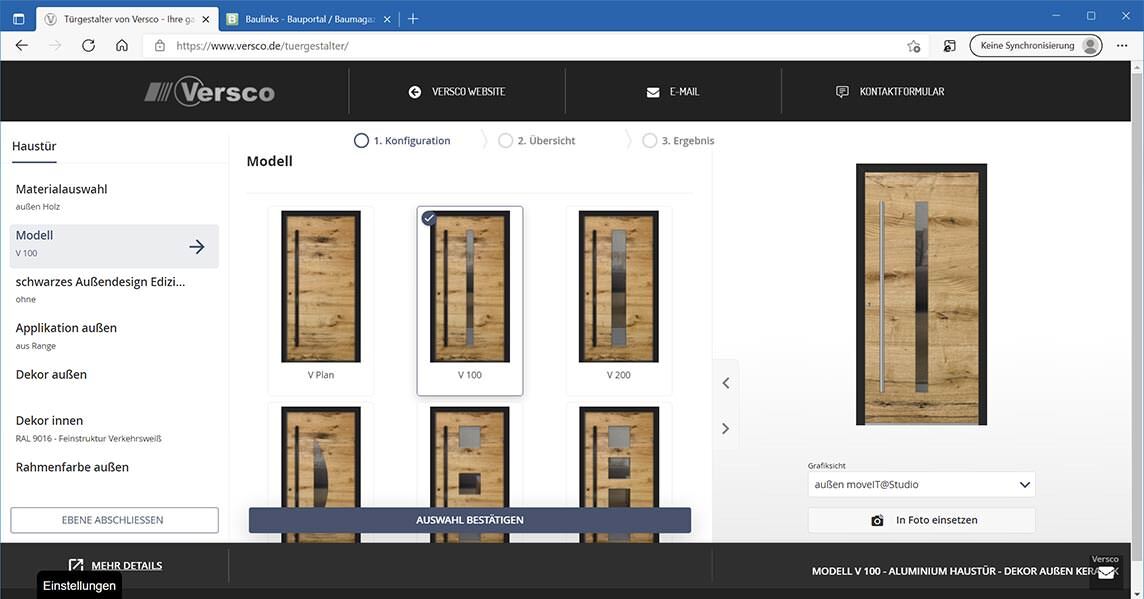View site information via the lock icon
The width and height of the screenshot is (1144, 599).
[160, 46]
